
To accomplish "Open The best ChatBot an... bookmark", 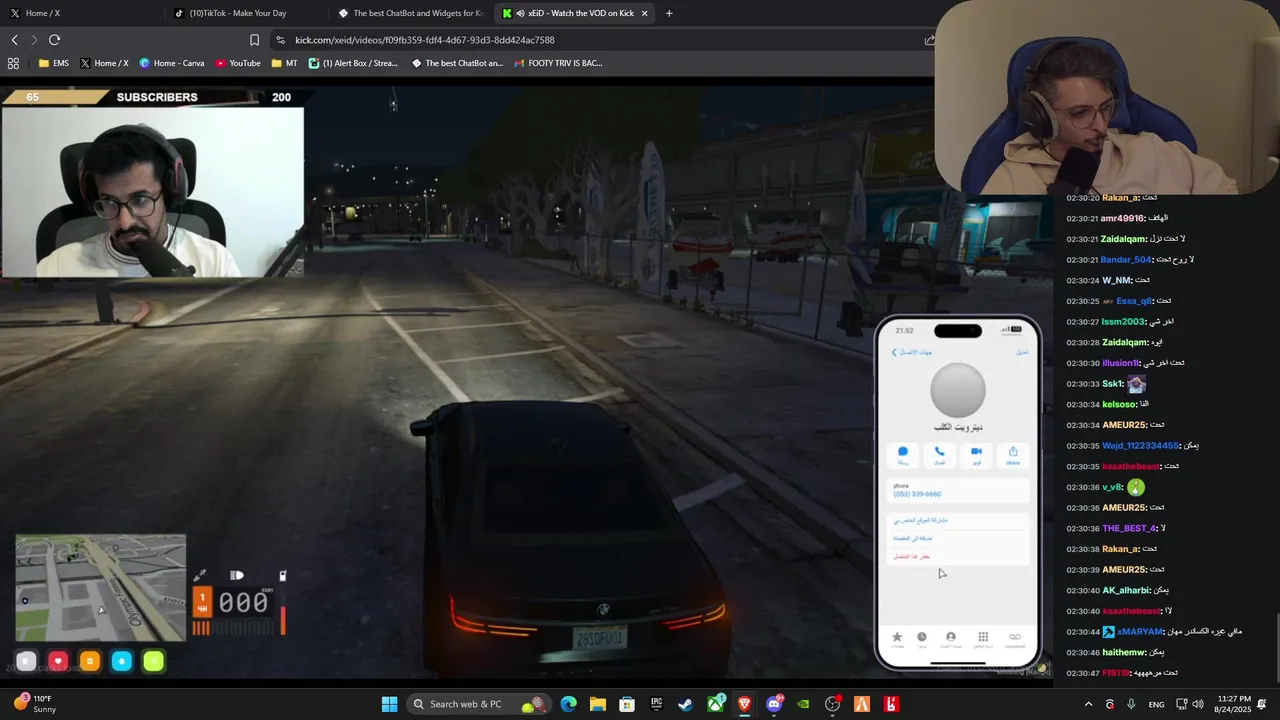I will click(455, 63).
